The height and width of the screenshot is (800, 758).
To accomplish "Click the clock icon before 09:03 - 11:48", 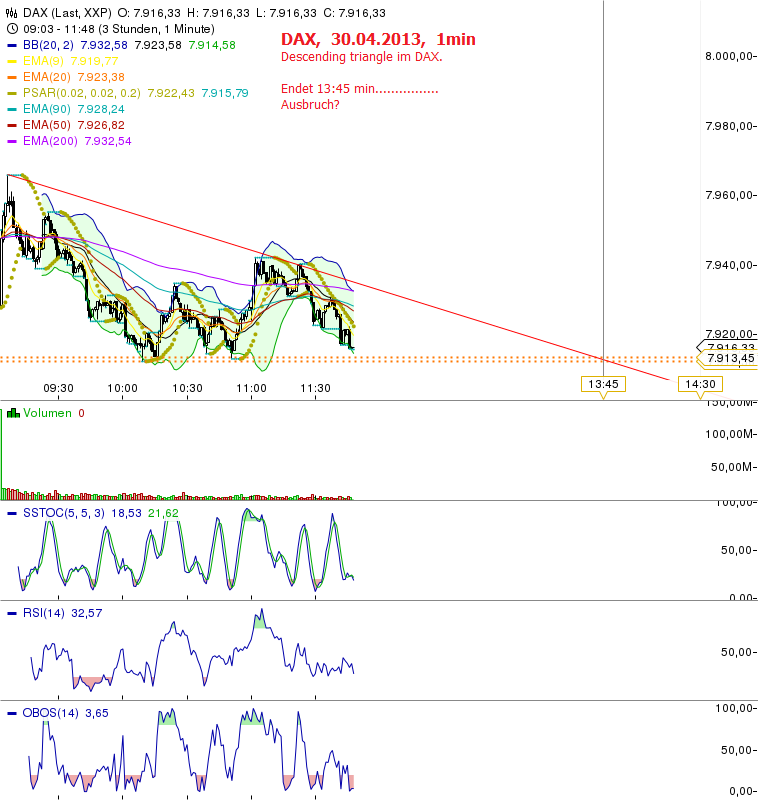I will [12, 29].
